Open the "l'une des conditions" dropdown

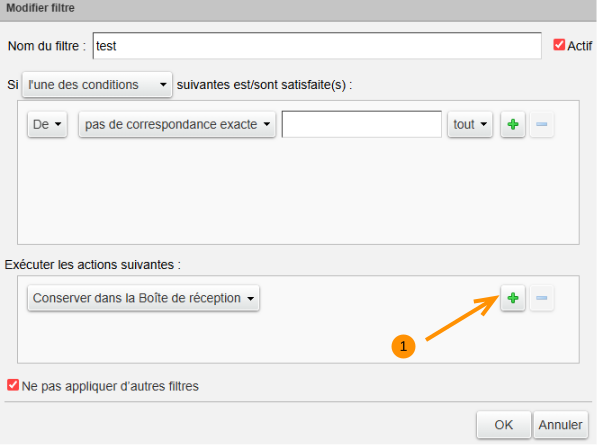coord(97,85)
